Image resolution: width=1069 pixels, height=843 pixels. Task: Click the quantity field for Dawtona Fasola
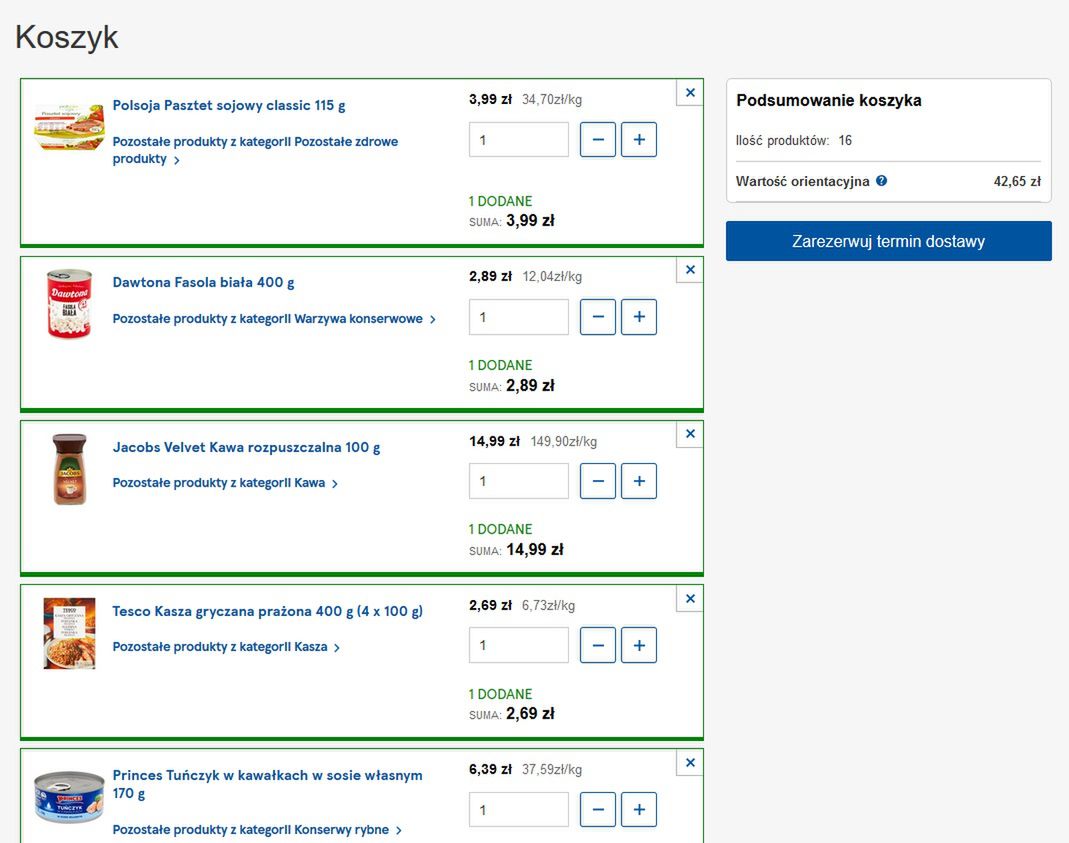pos(519,317)
